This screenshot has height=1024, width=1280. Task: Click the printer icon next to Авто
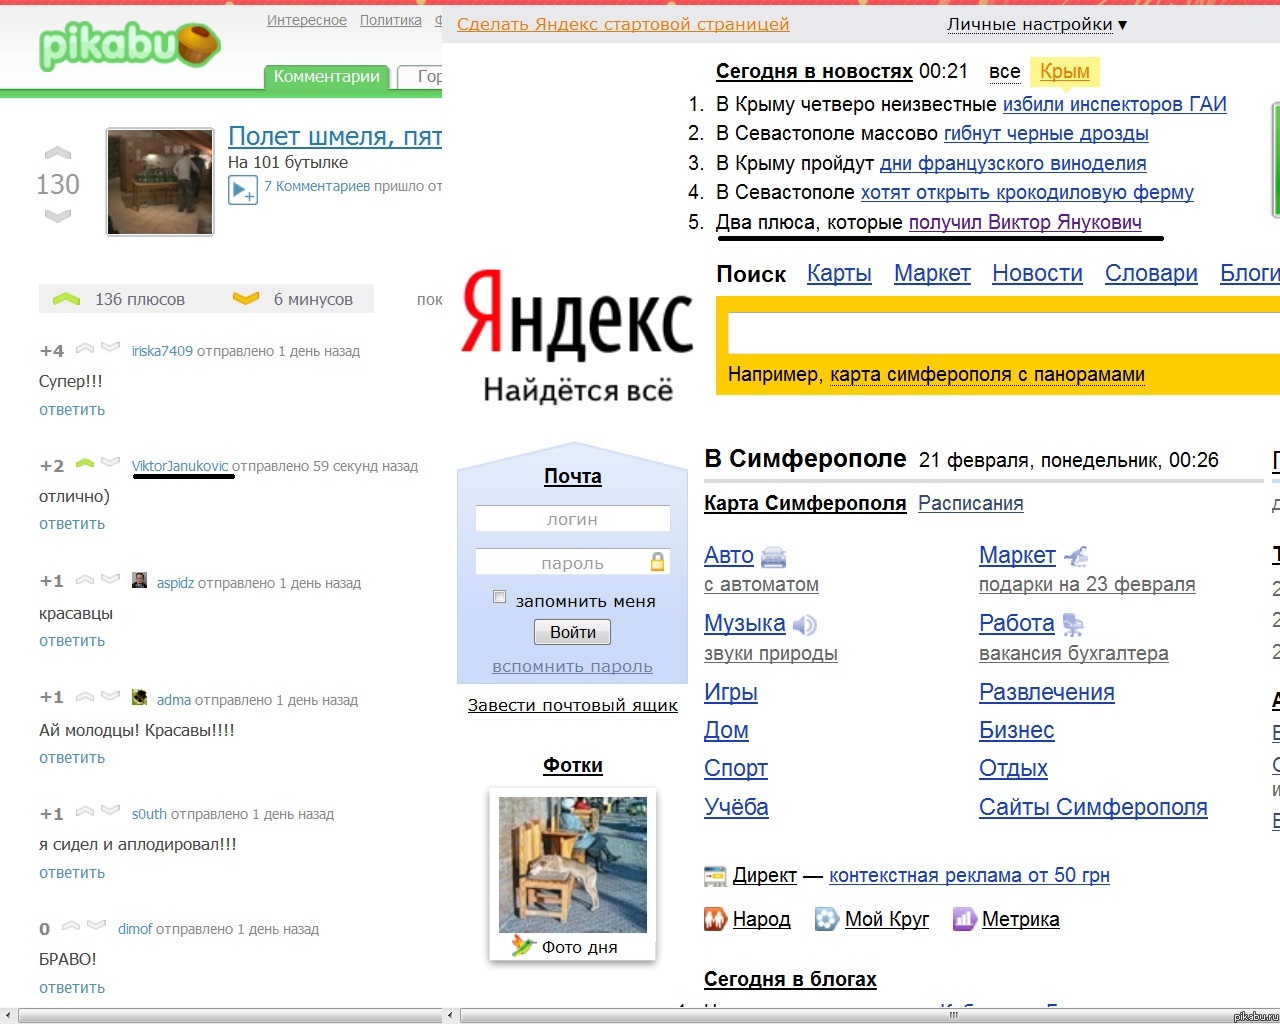[x=773, y=557]
